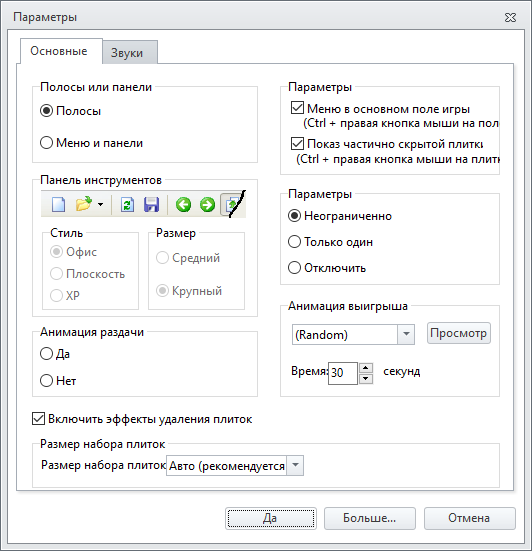Screen dimensions: 532x551
Task: Click the Больше... button
Action: pos(370,518)
